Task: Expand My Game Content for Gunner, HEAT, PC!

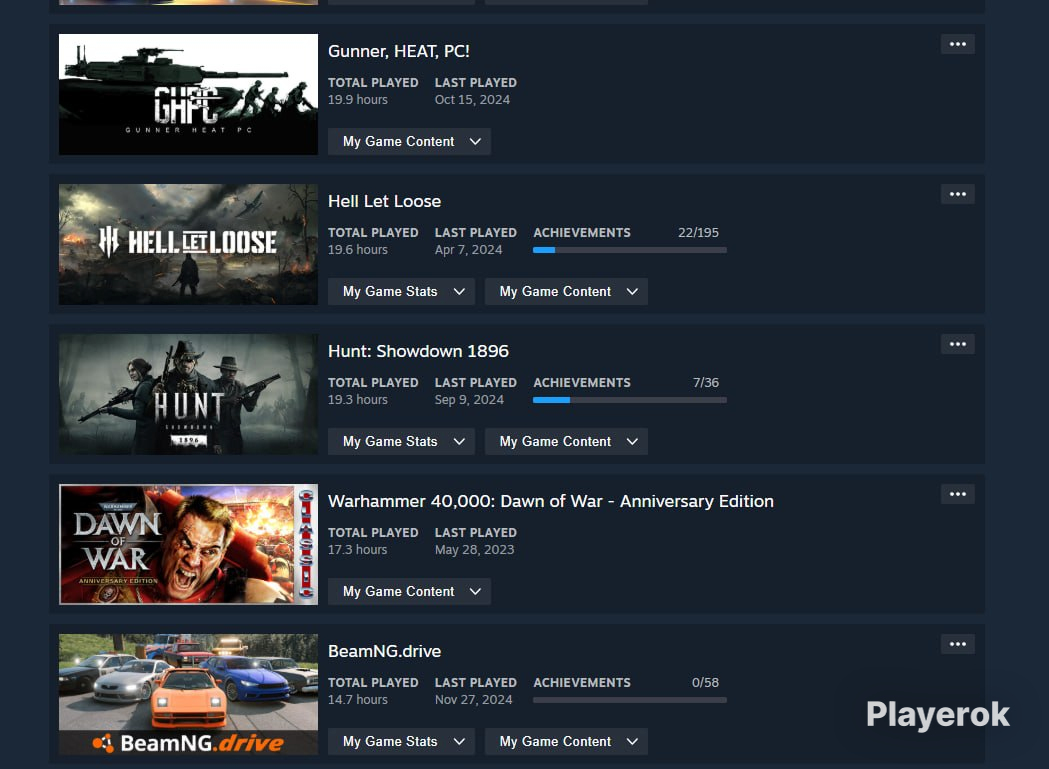Action: tap(409, 141)
